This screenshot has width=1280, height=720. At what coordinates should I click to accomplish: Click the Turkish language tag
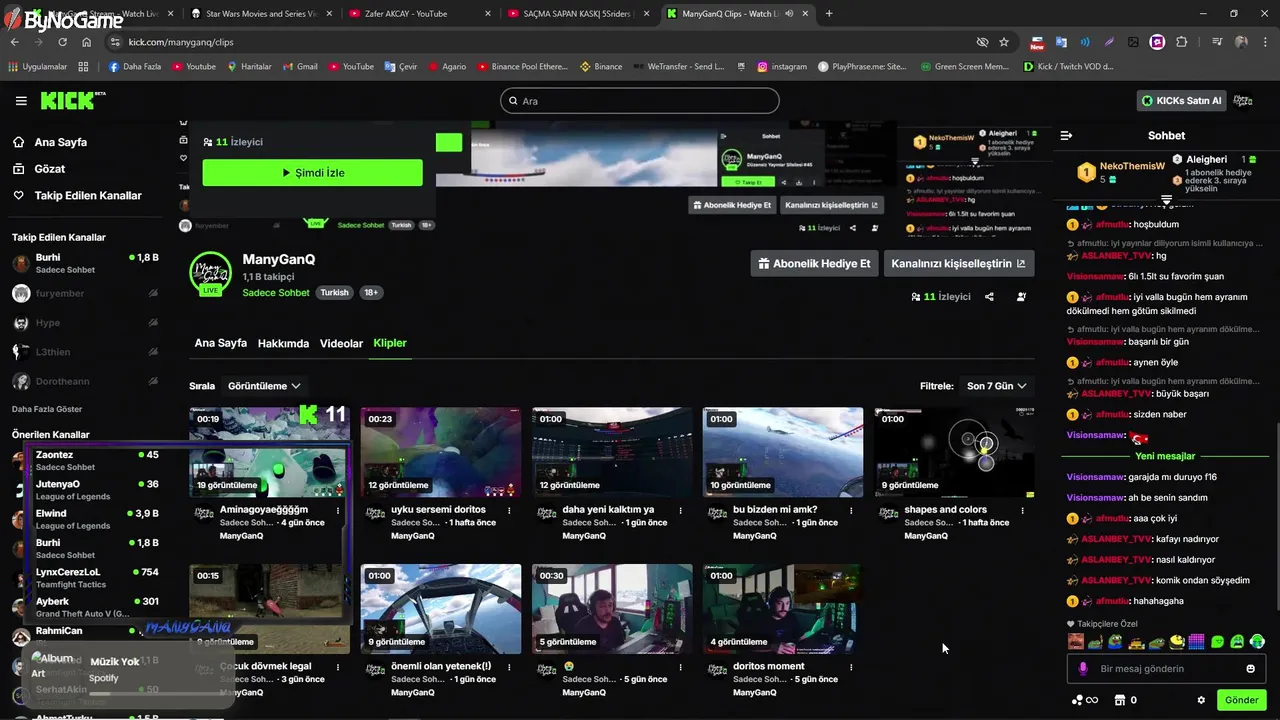coord(334,293)
